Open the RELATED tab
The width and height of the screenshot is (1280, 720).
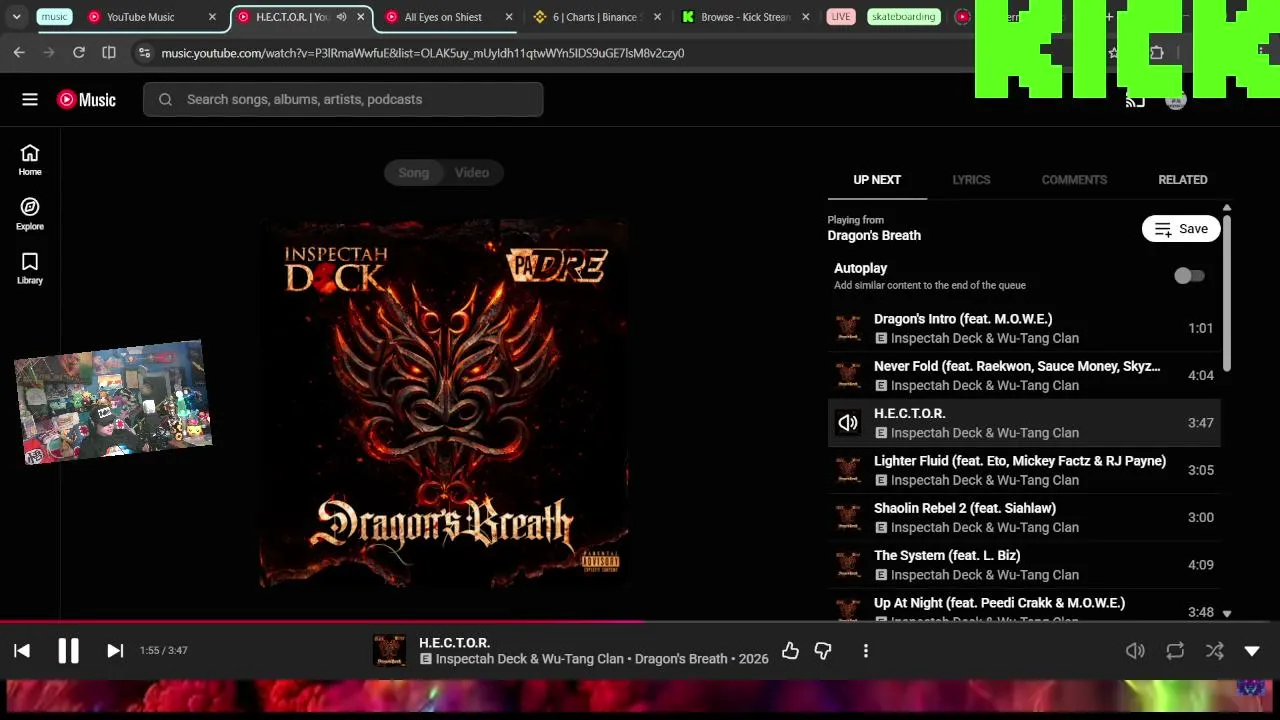(1183, 180)
